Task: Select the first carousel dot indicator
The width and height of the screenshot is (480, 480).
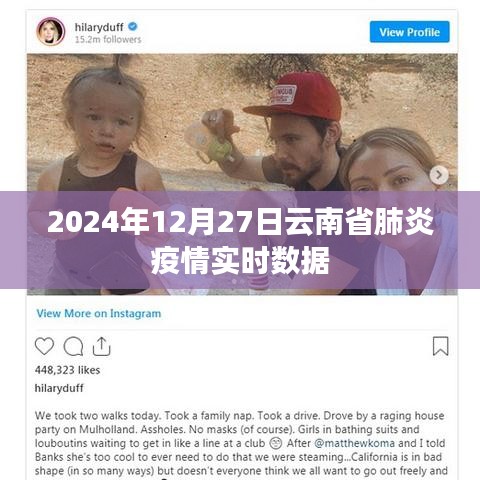Action: [x=234, y=282]
